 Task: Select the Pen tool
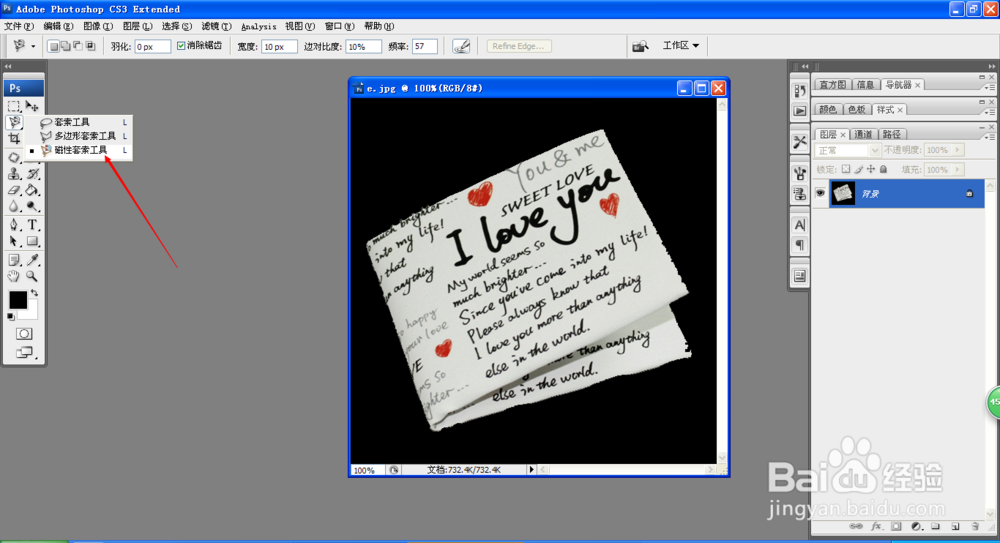(13, 225)
